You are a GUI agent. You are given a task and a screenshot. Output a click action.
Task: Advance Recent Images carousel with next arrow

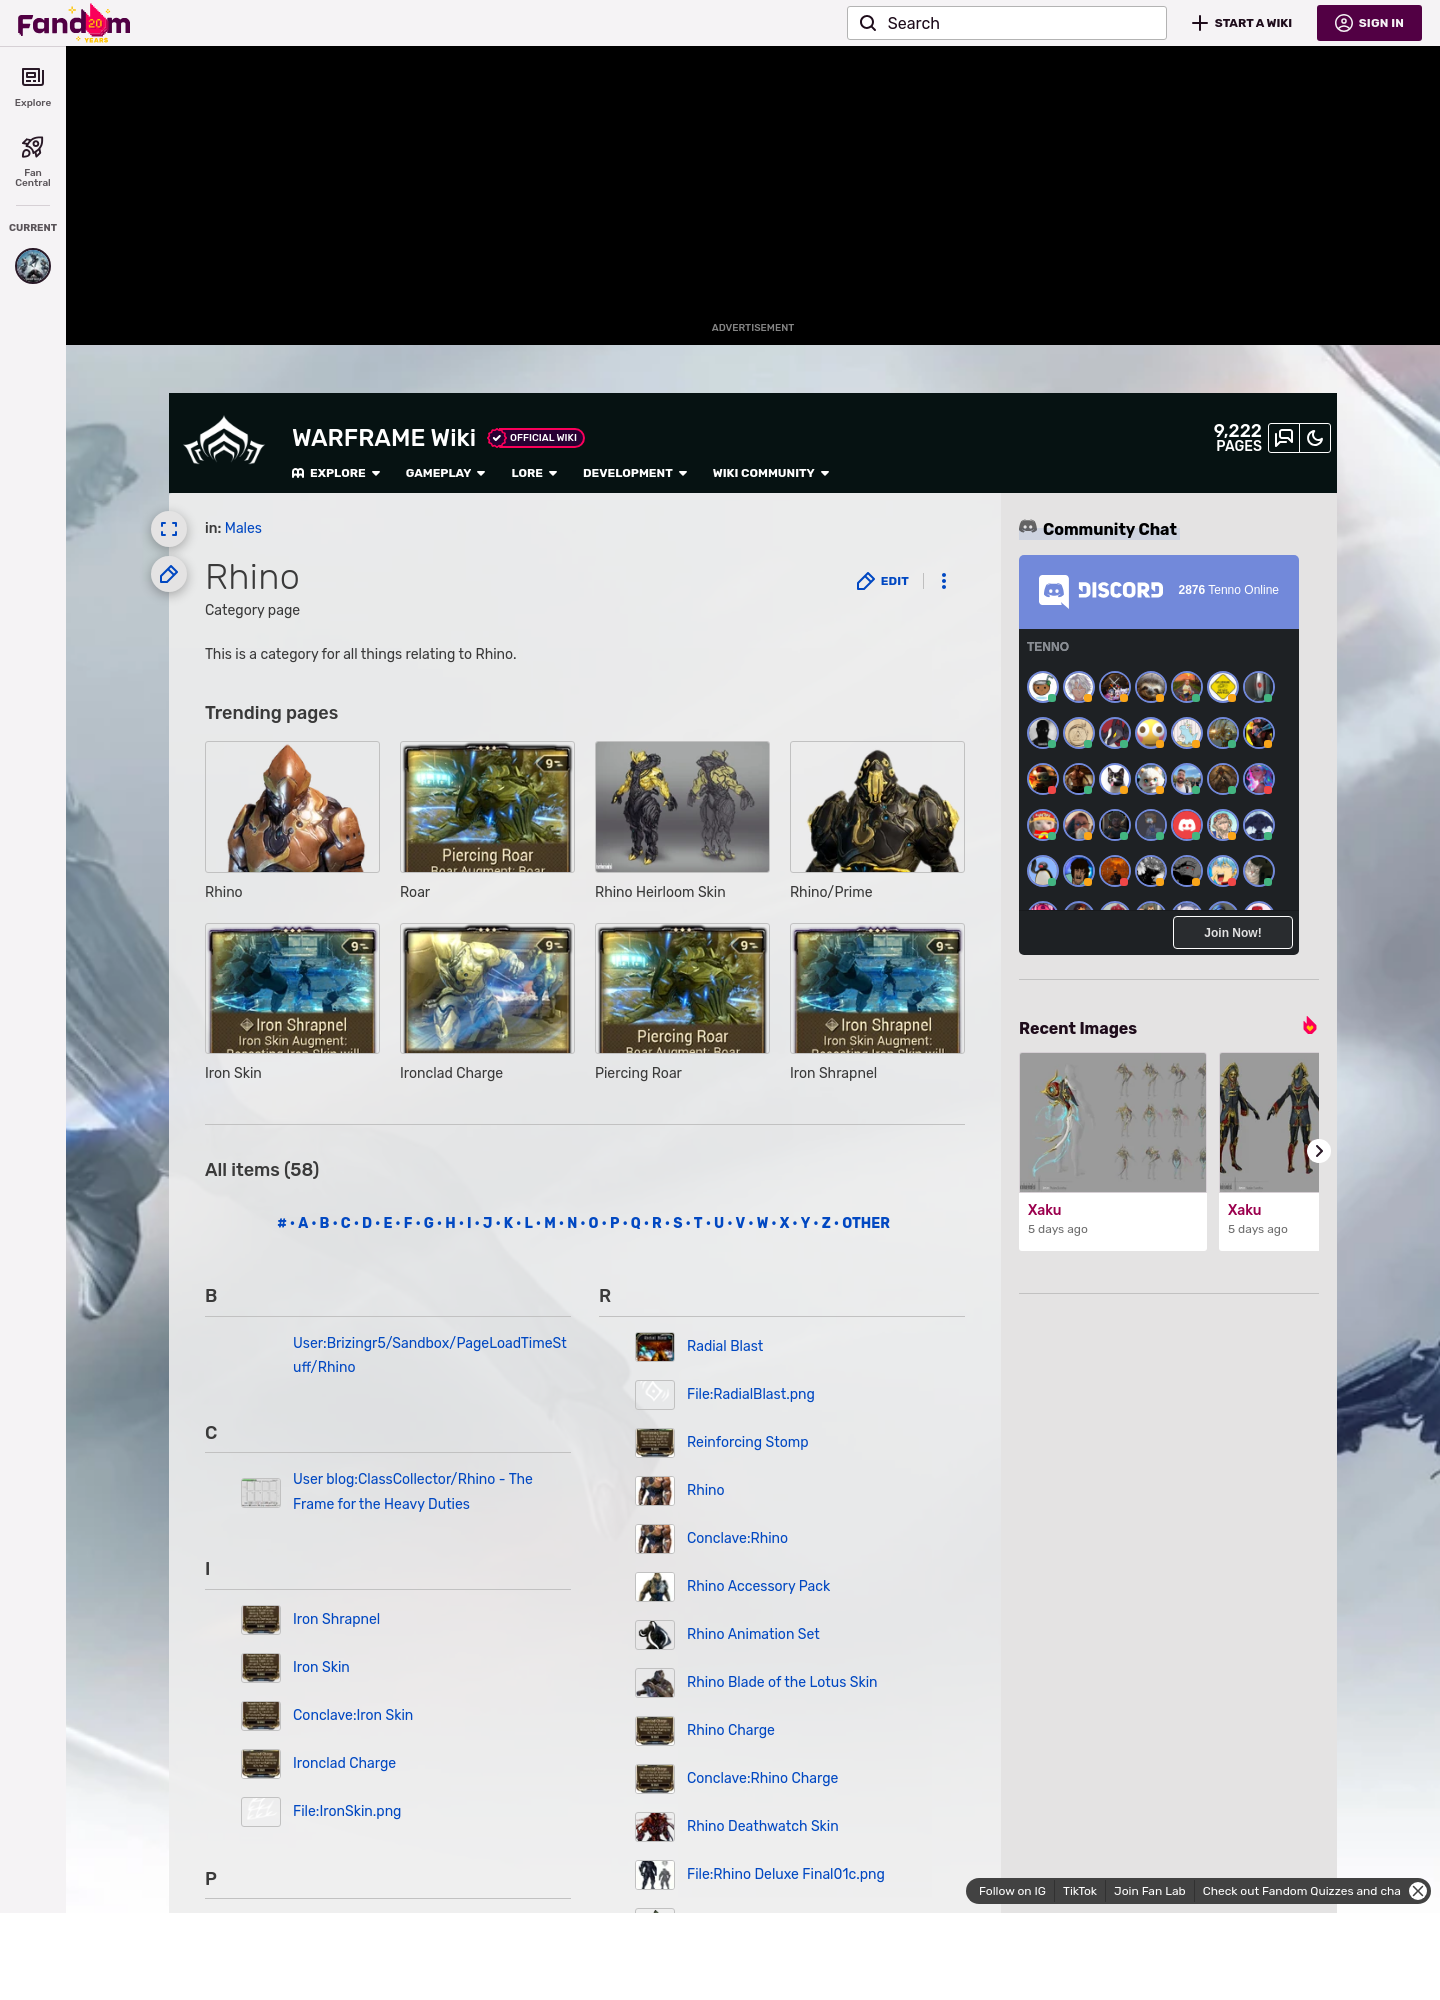coord(1319,1151)
